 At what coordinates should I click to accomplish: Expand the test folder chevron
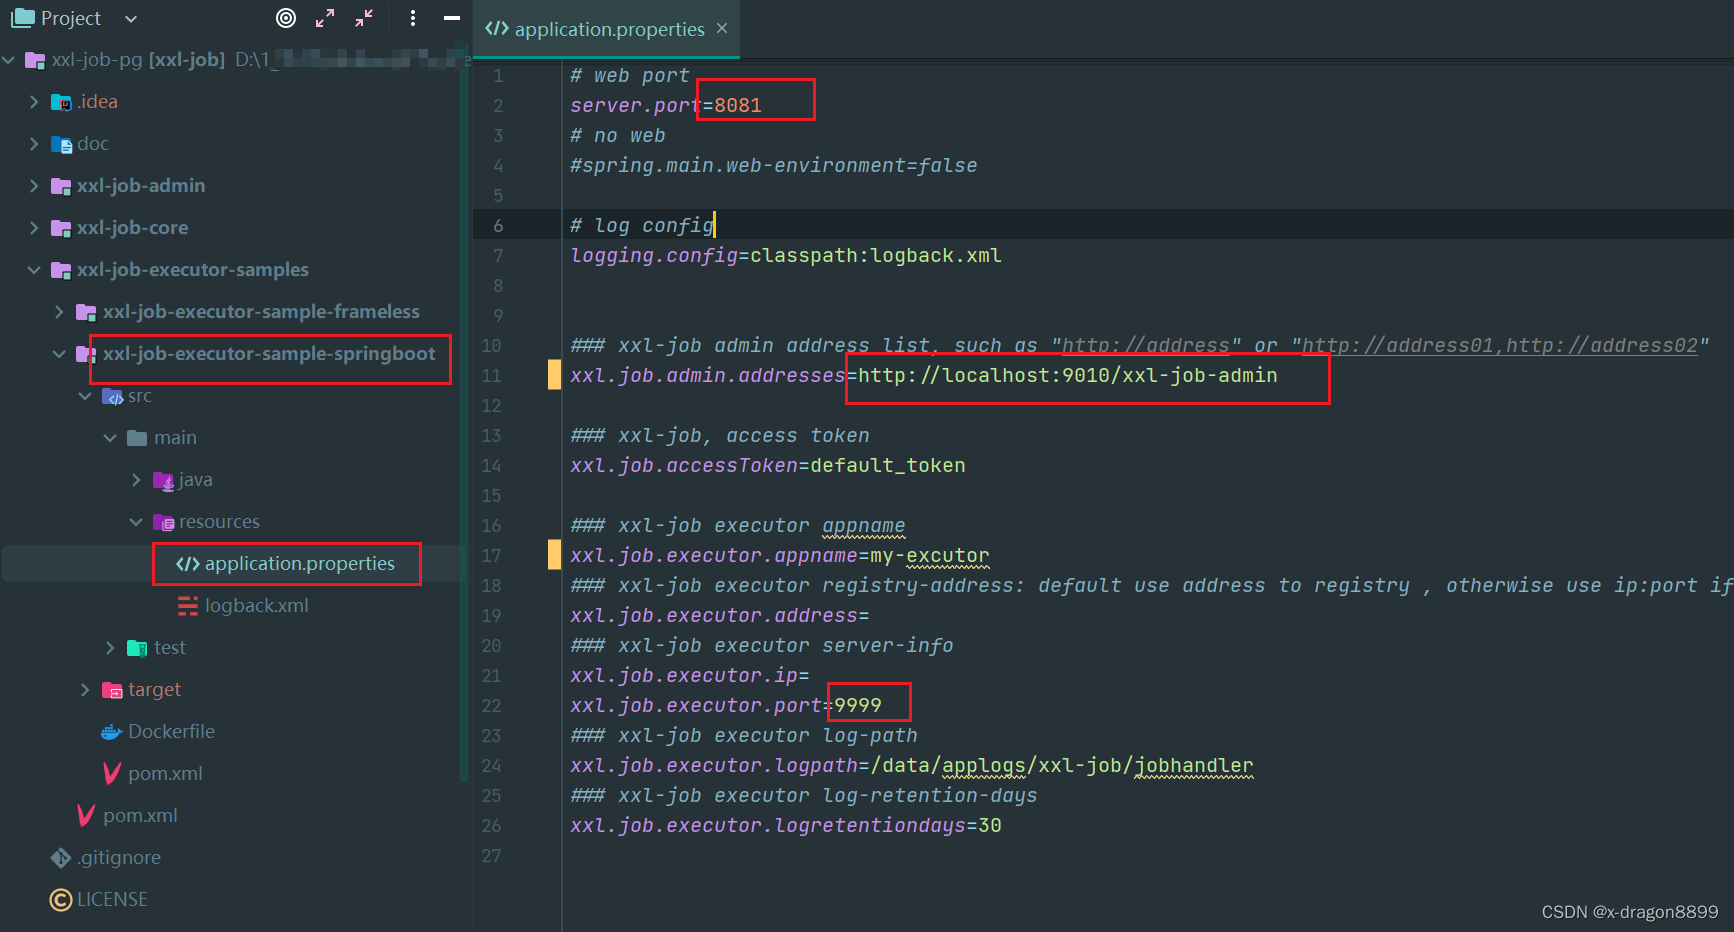point(110,648)
